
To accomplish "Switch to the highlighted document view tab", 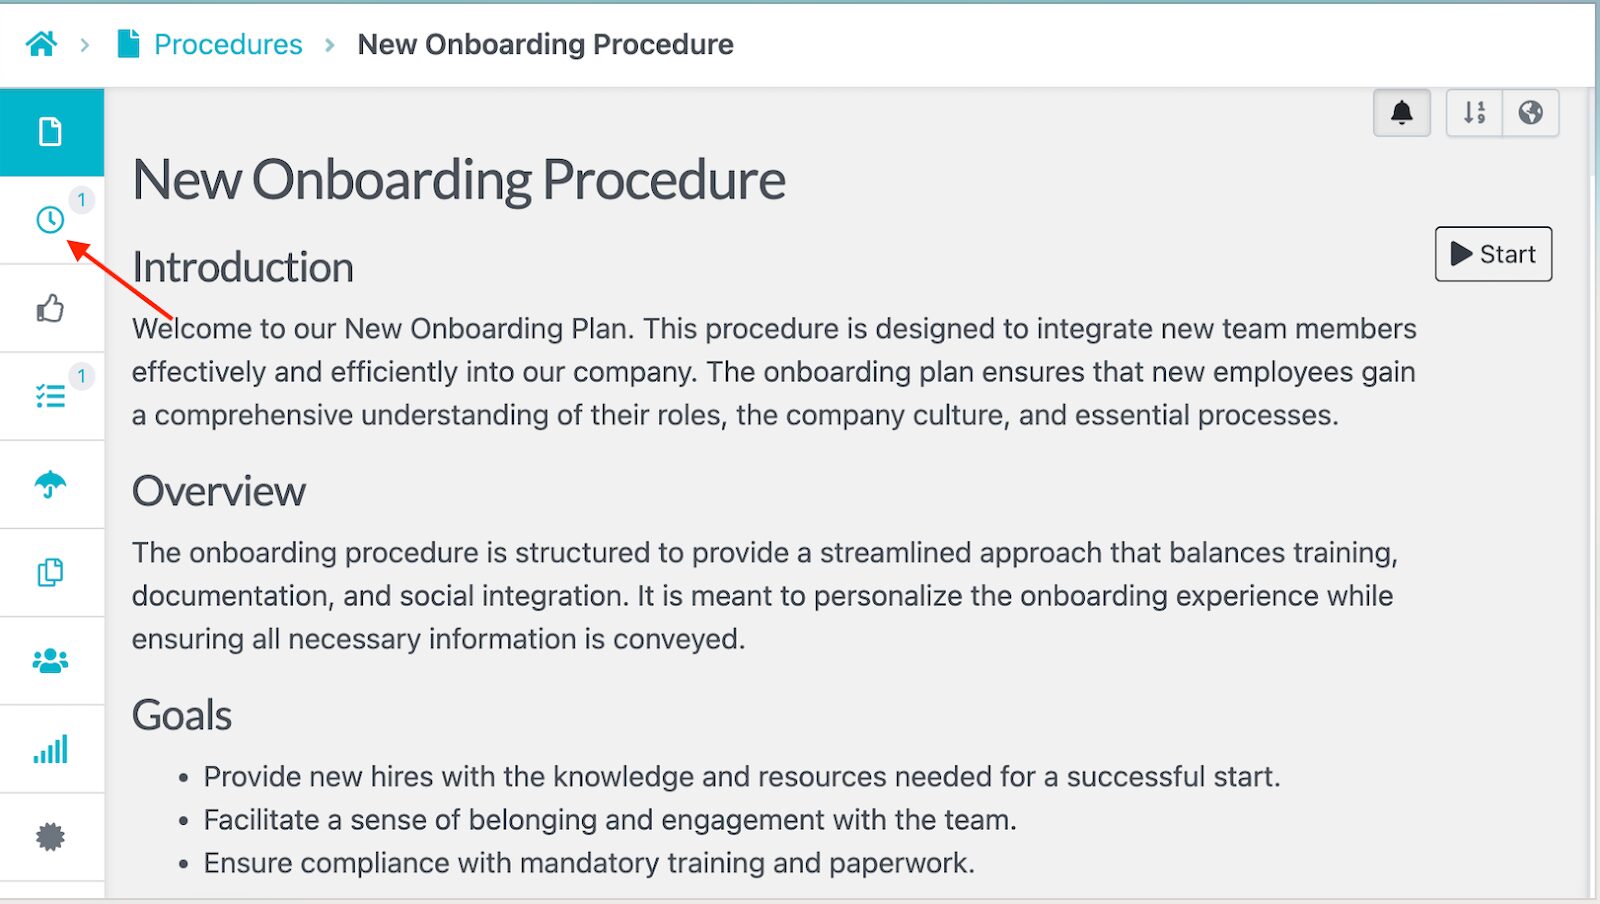I will click(x=50, y=131).
